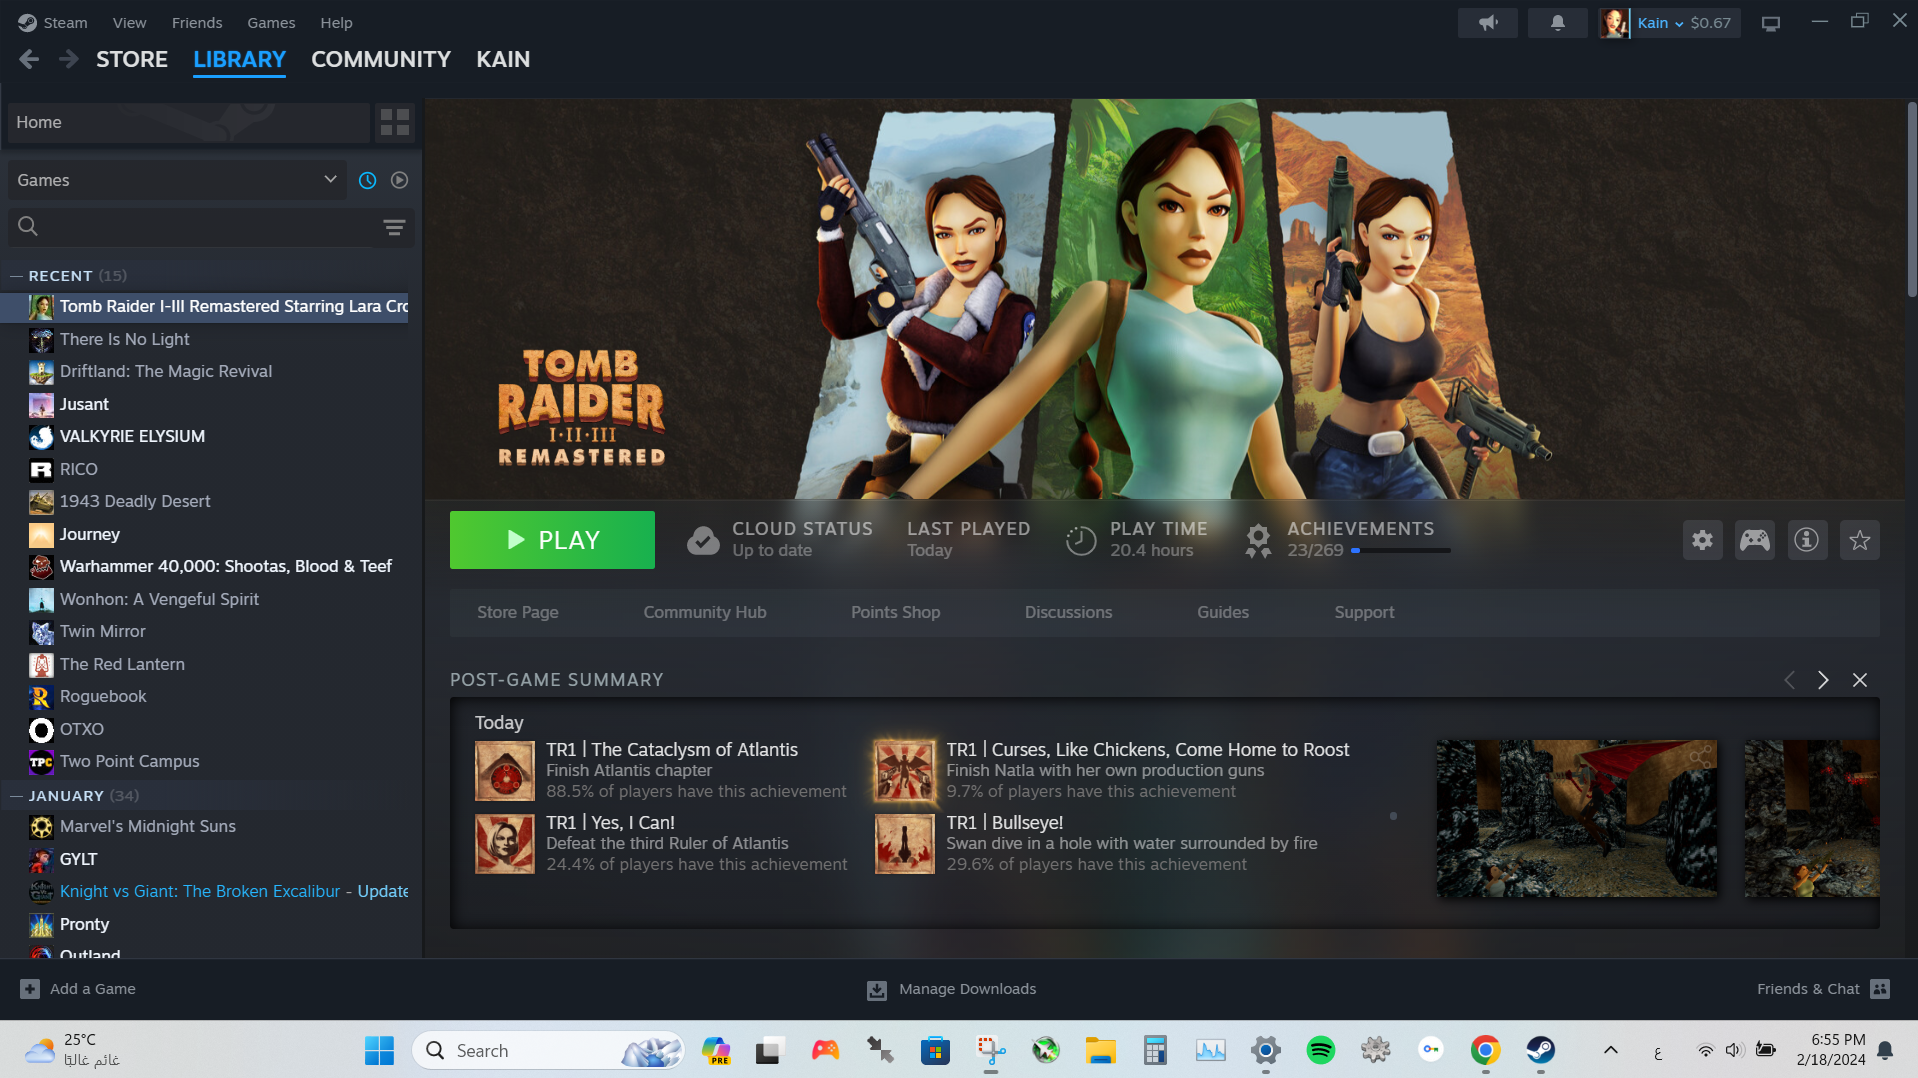Switch to the STORE tab
This screenshot has height=1078, width=1918.
click(132, 60)
